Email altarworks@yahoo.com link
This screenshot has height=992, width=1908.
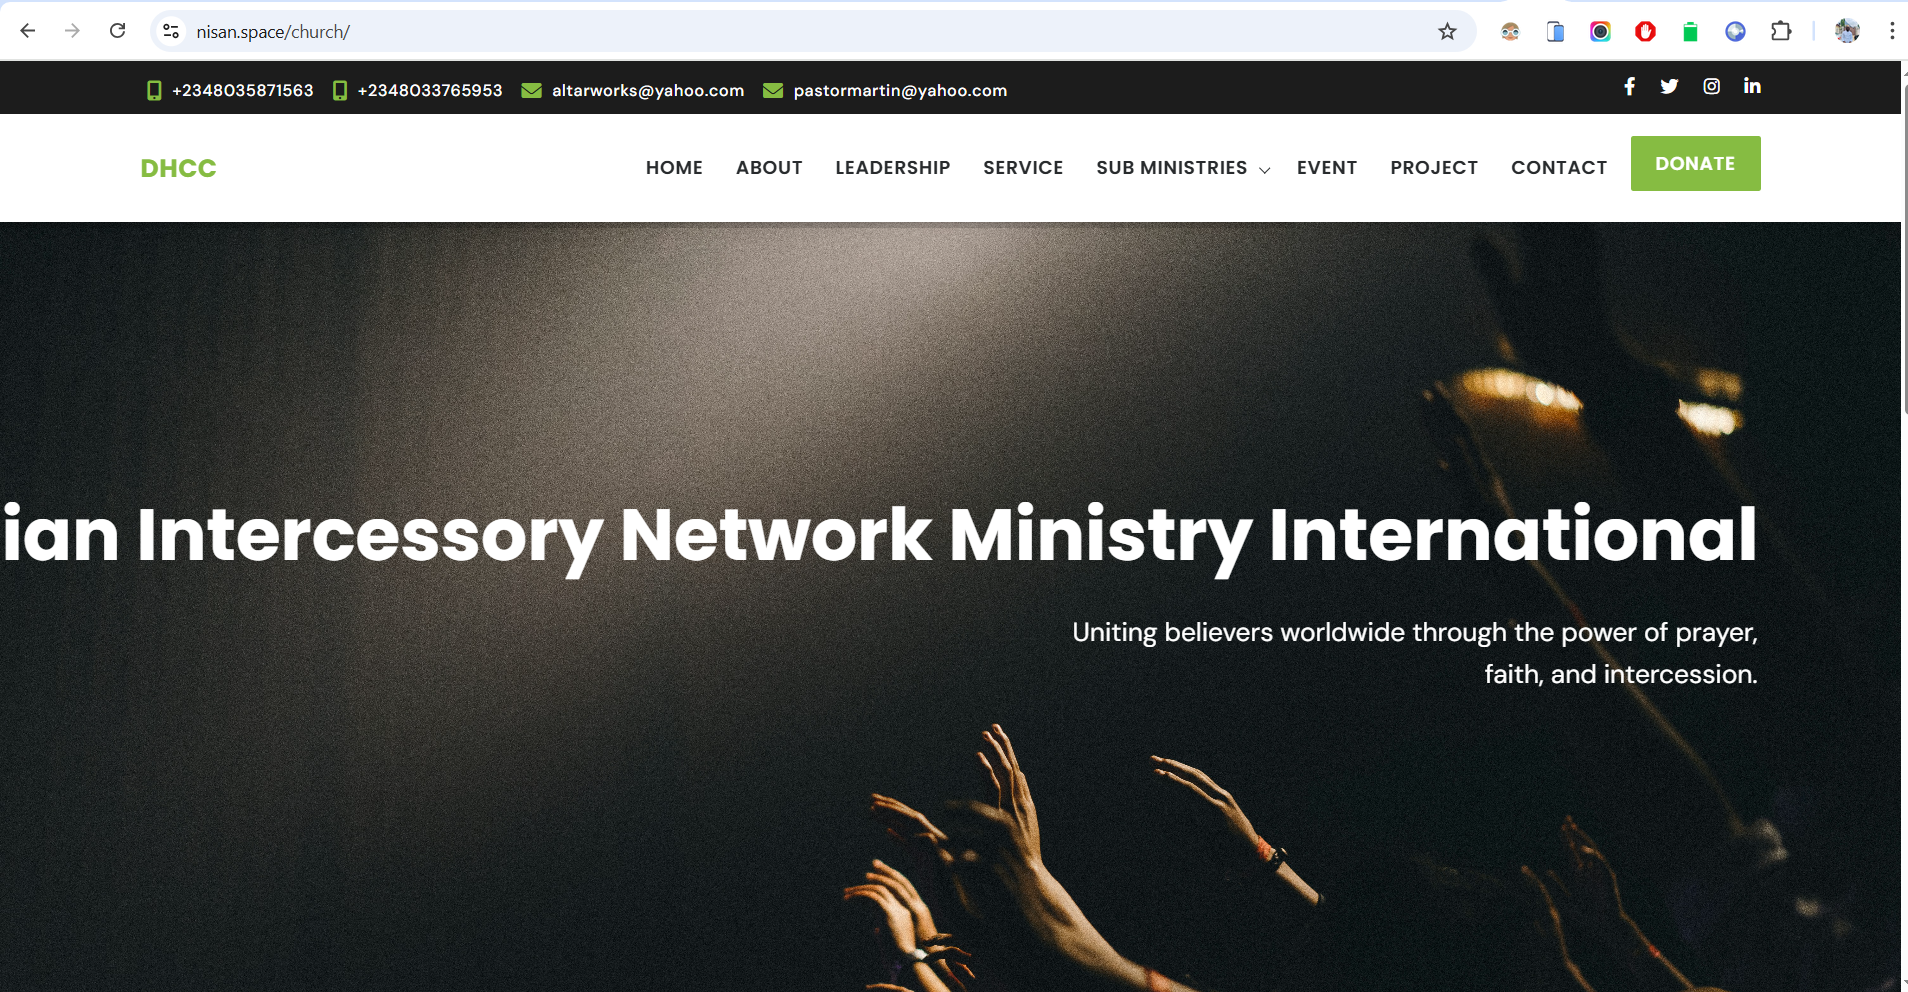pos(648,91)
